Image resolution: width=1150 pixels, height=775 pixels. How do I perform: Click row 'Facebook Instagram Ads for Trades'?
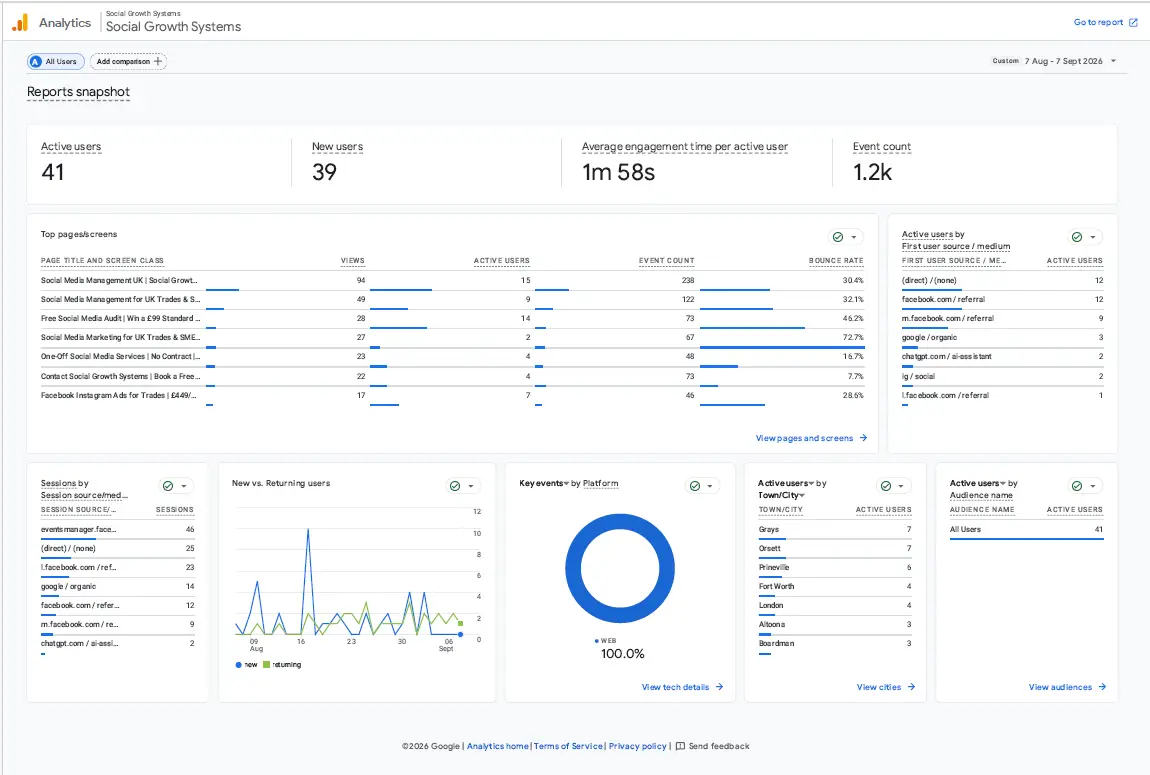point(453,395)
